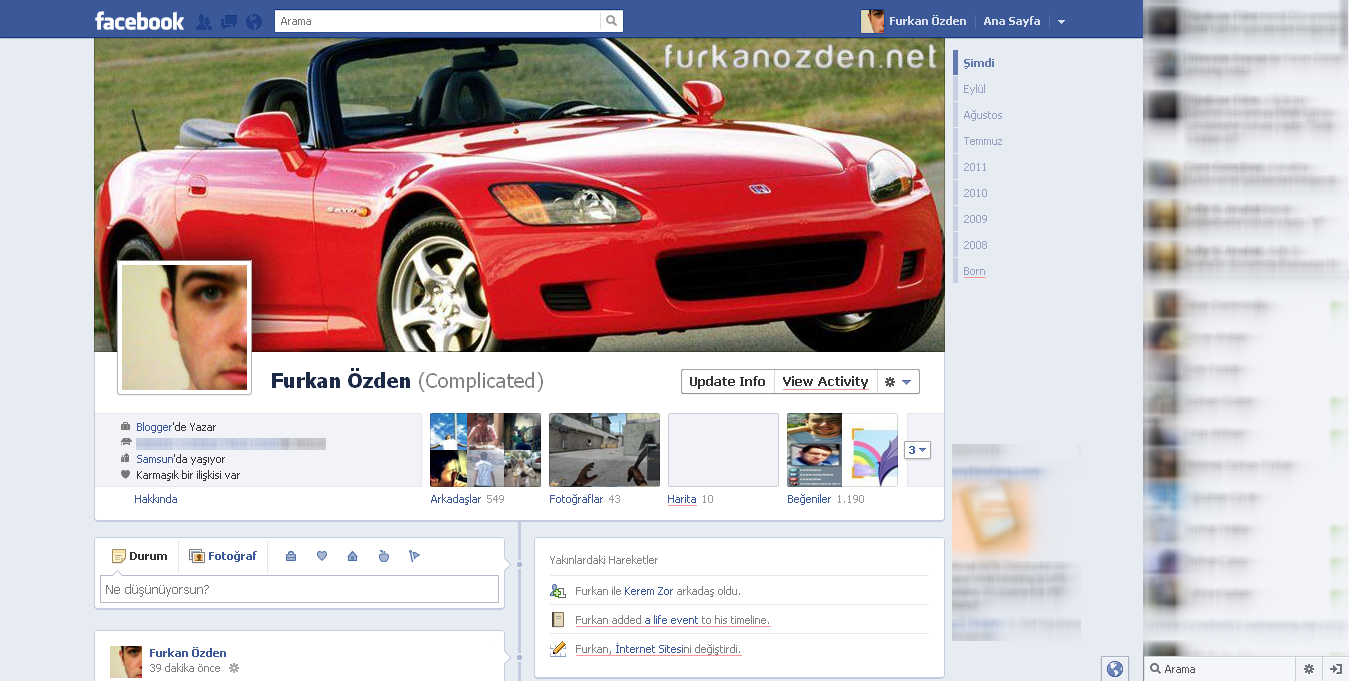Jump to Born in the timeline navigator
This screenshot has height=681, width=1349.
click(x=974, y=271)
